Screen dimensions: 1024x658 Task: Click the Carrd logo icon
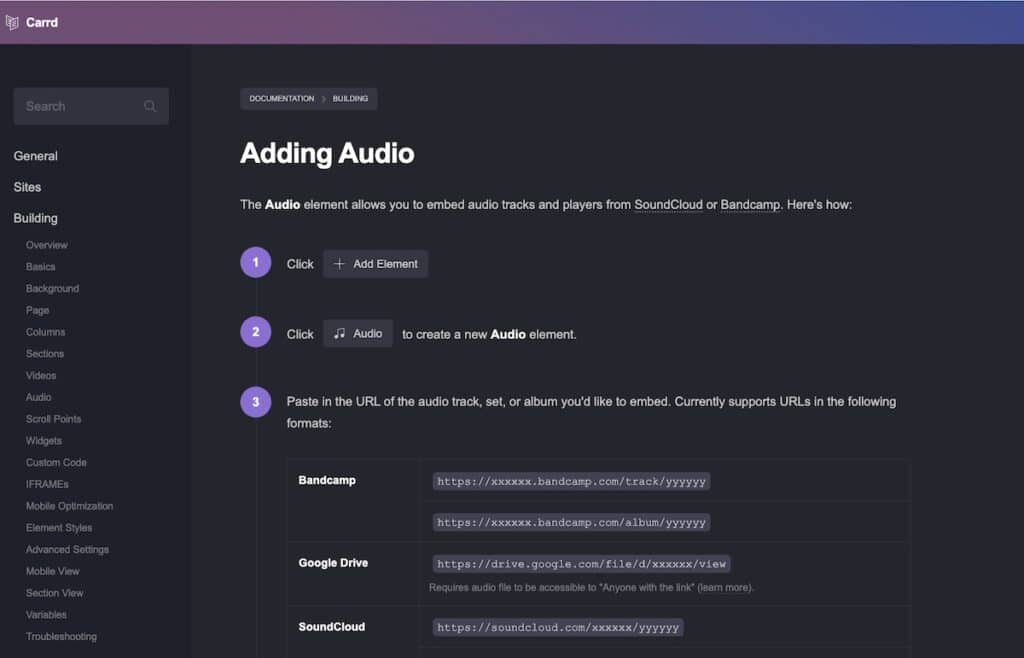click(12, 22)
